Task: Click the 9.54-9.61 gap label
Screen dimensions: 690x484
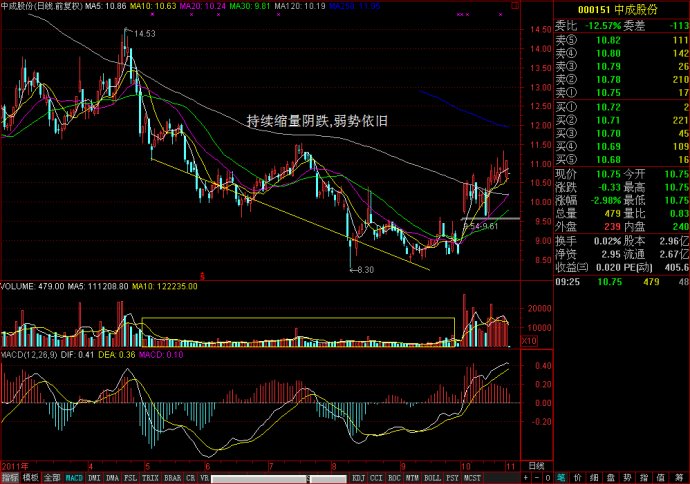Action: [x=481, y=227]
